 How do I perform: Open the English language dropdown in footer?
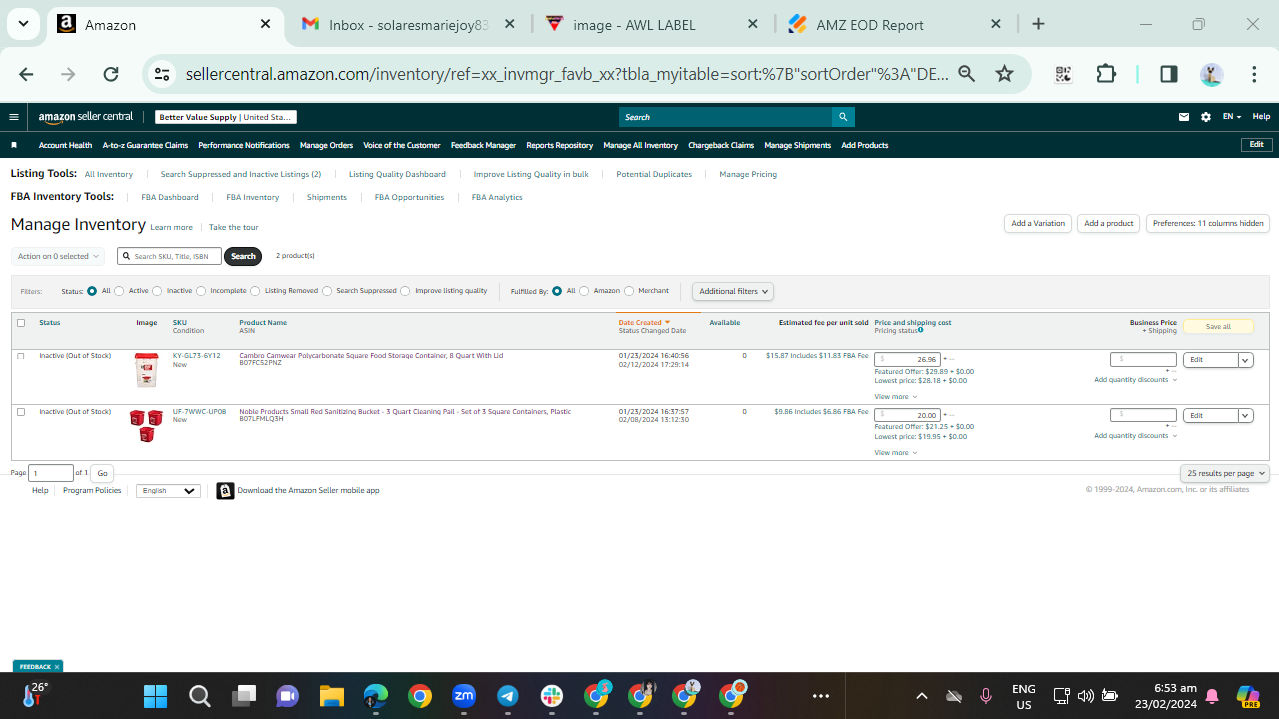click(168, 491)
